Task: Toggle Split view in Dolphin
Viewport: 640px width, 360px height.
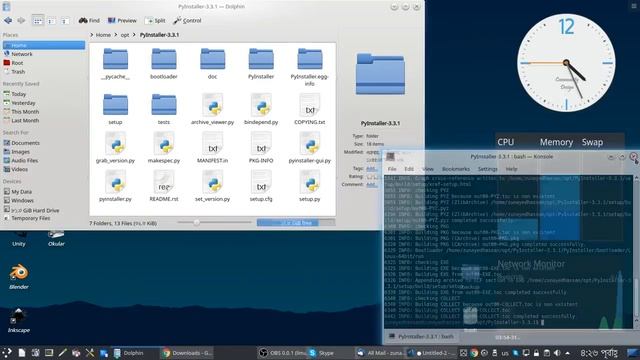Action: 155,20
